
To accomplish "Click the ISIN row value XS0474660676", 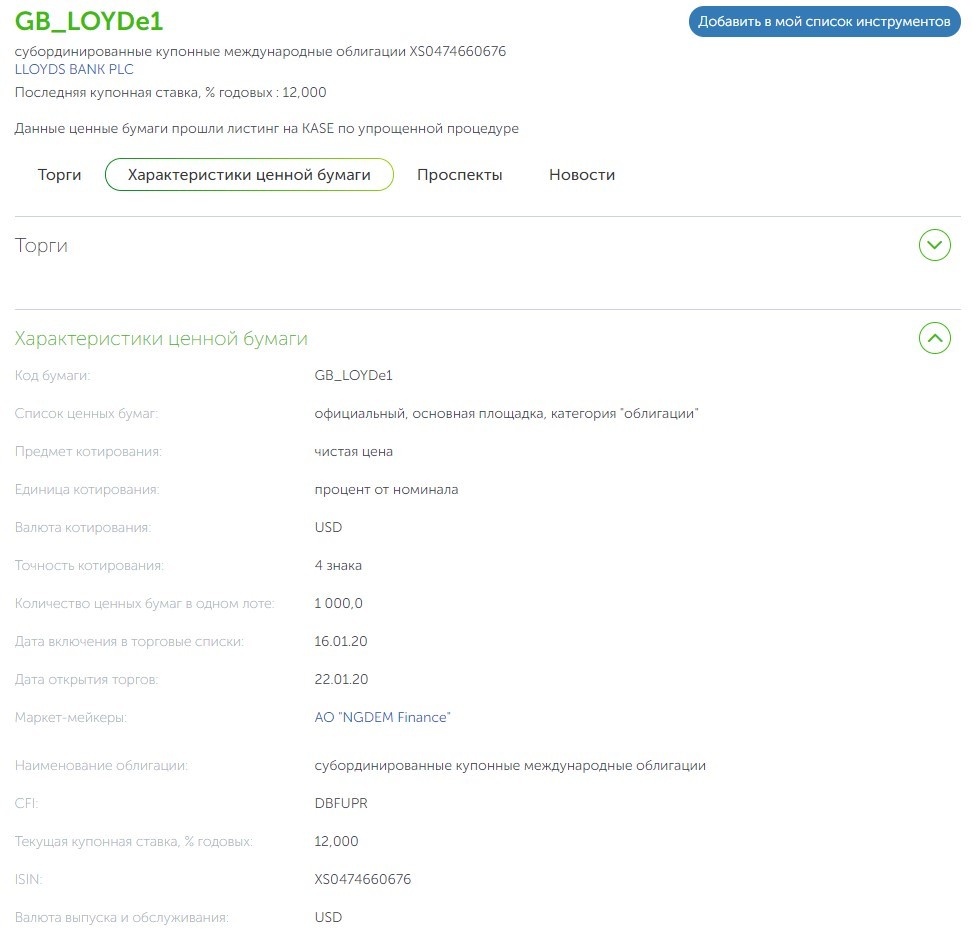I will point(362,880).
